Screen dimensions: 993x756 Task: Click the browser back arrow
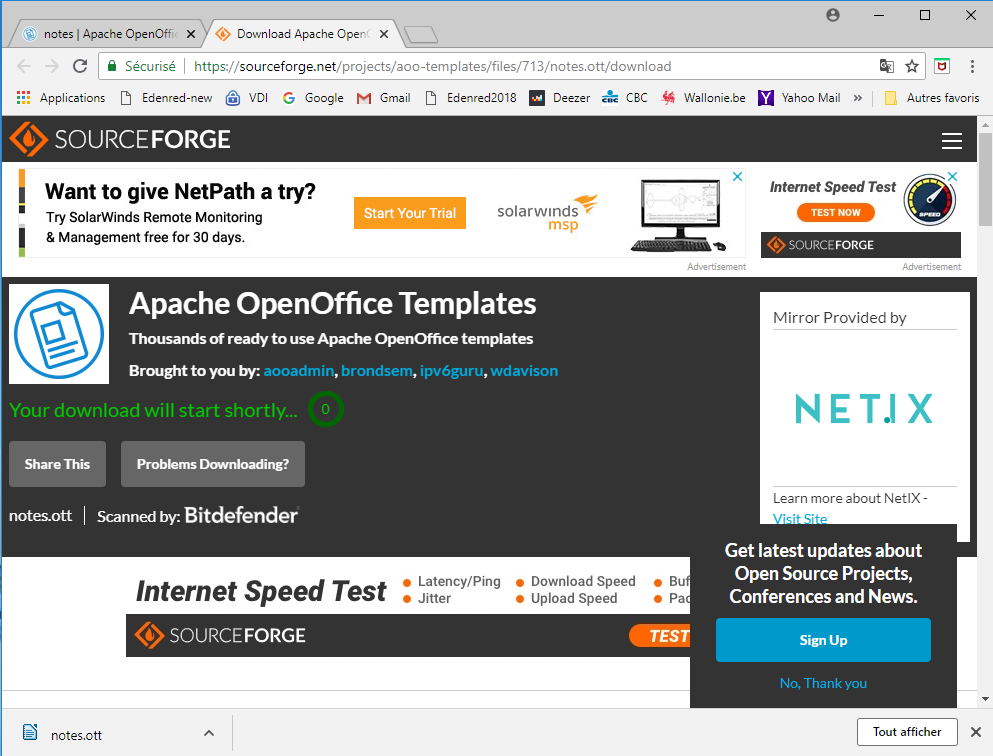(x=24, y=66)
